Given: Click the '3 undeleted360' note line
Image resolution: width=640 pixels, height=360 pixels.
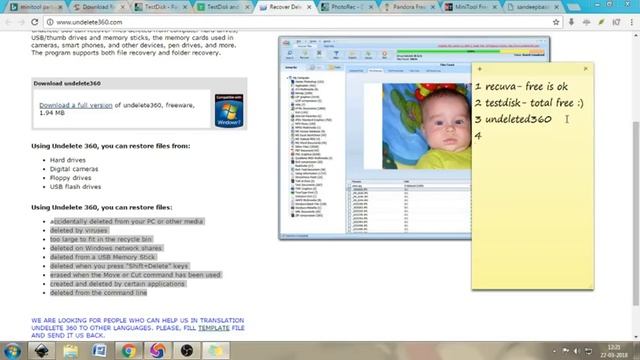Looking at the screenshot, I should coord(513,119).
